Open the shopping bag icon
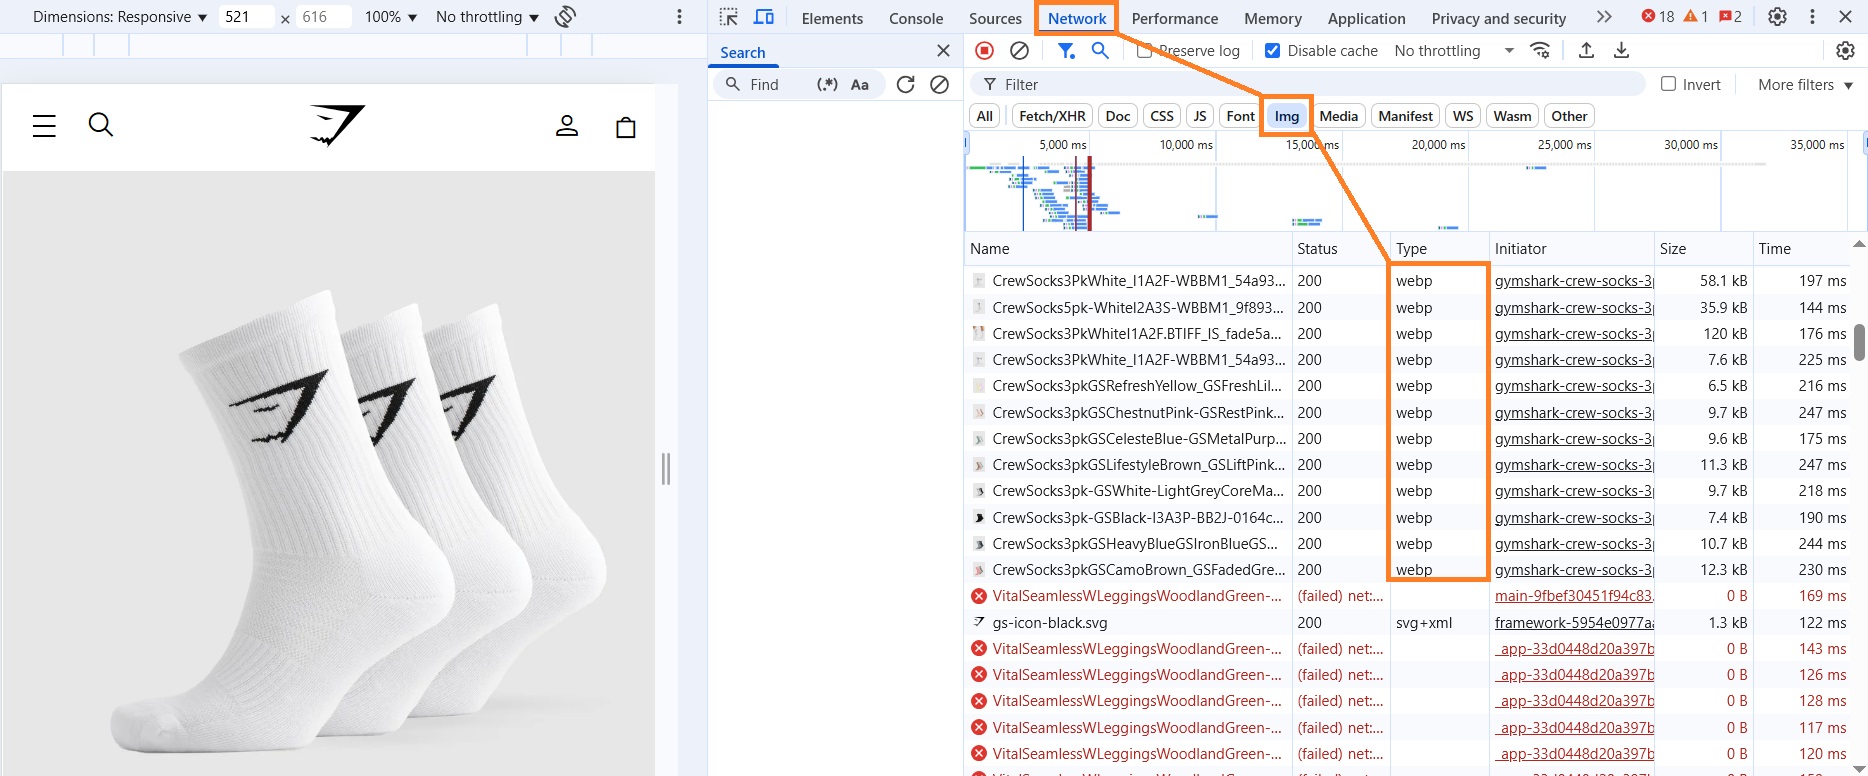This screenshot has height=776, width=1868. (x=626, y=126)
